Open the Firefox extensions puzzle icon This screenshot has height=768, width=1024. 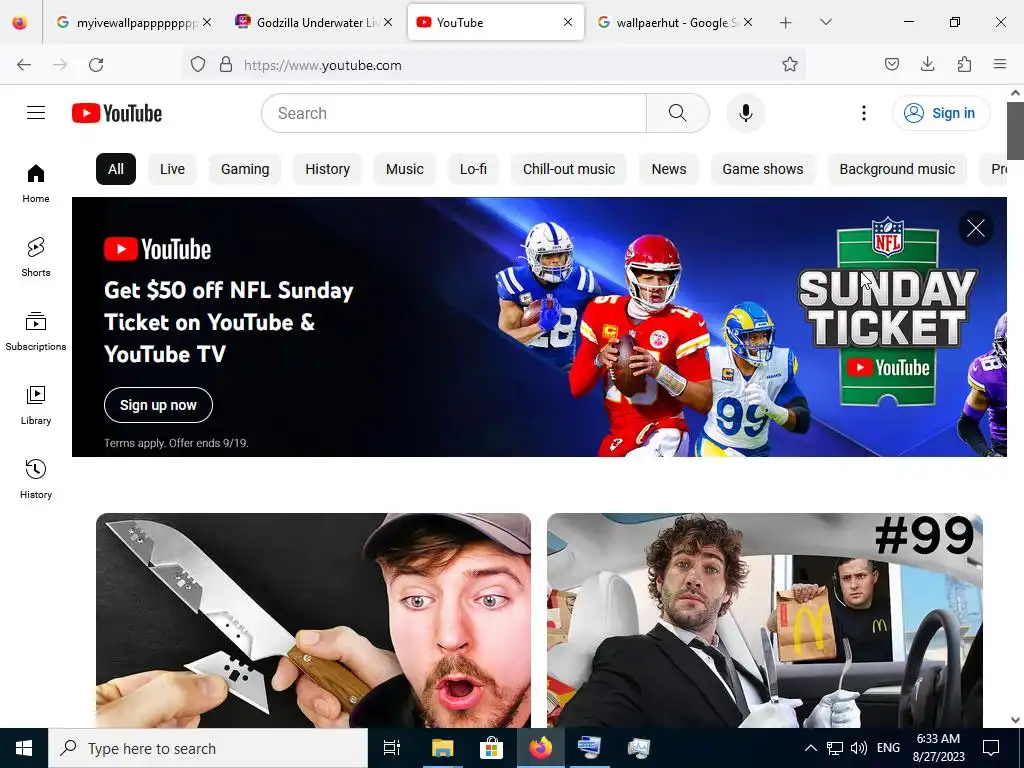pyautogui.click(x=964, y=64)
